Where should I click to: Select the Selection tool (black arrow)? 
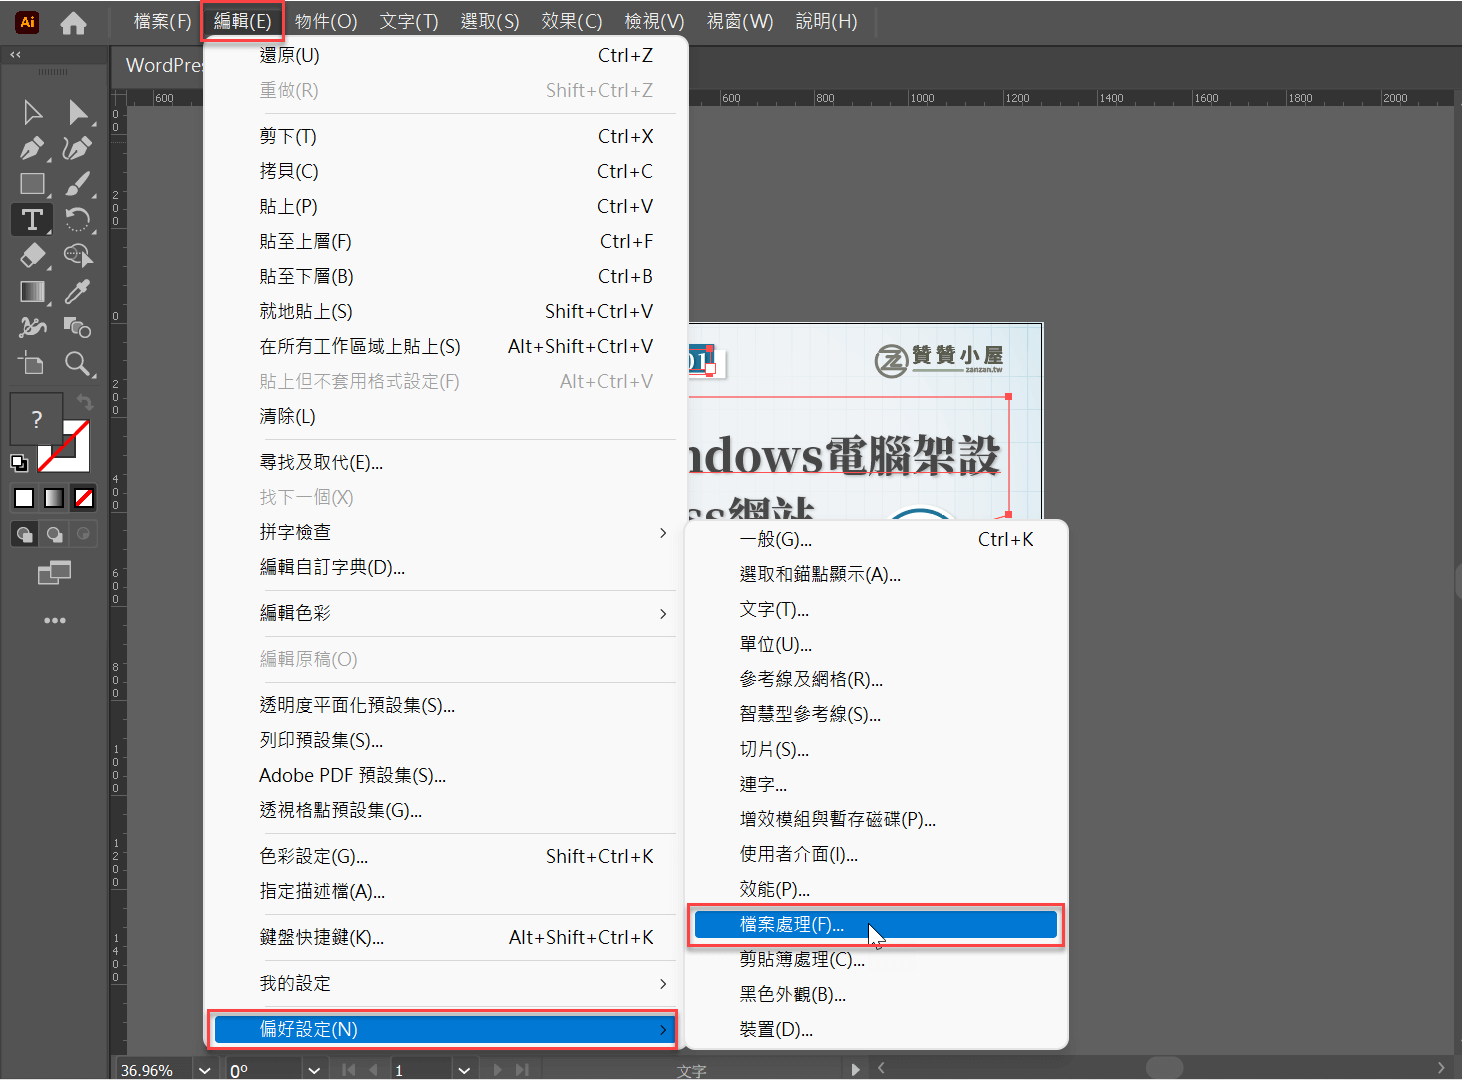tap(32, 112)
